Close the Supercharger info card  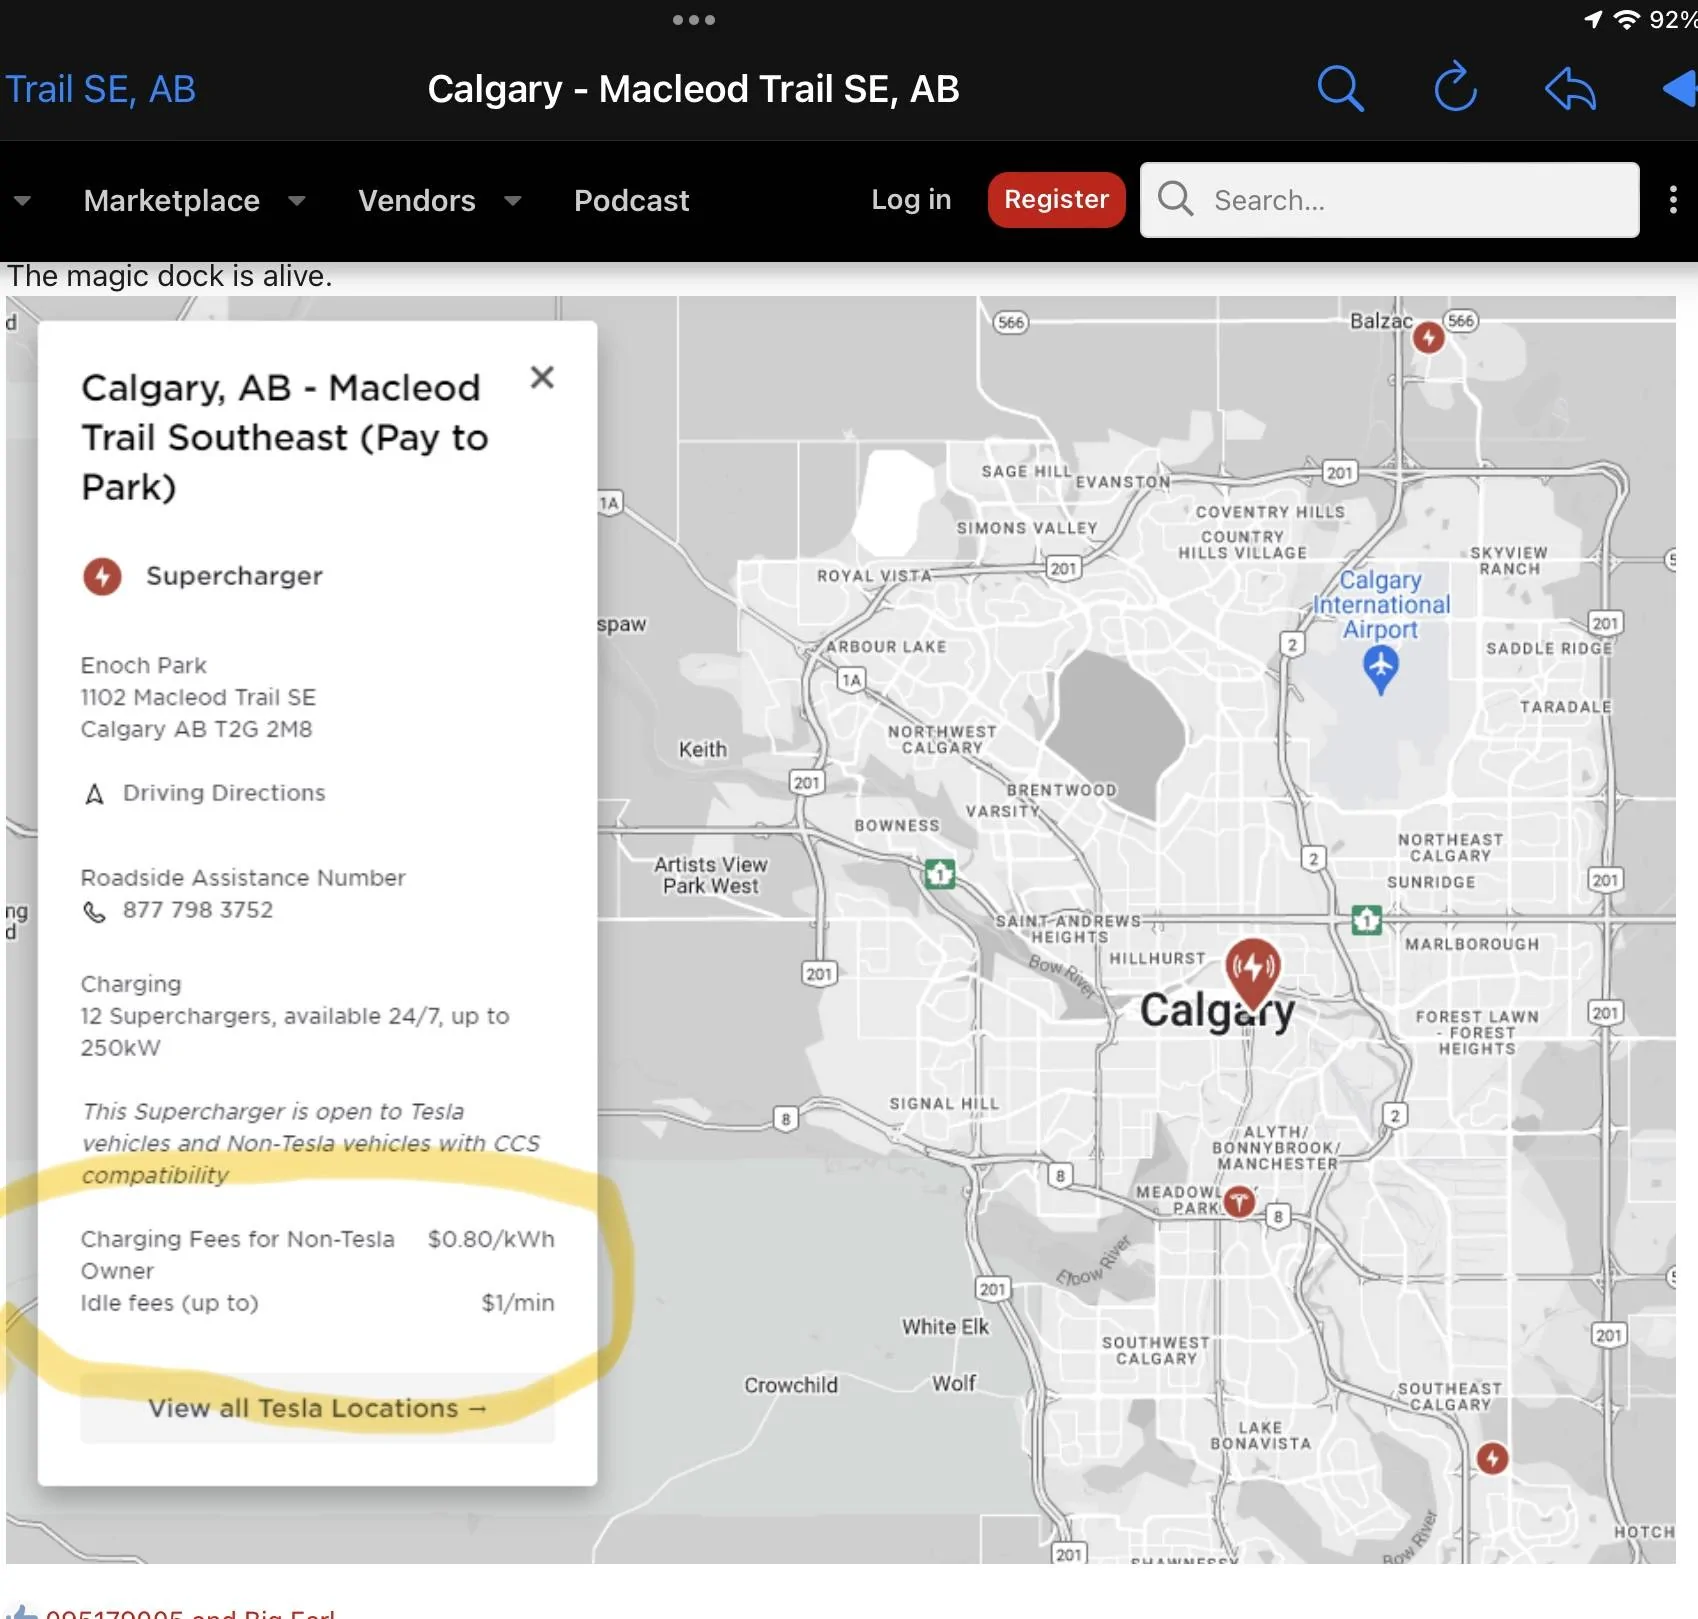point(542,377)
